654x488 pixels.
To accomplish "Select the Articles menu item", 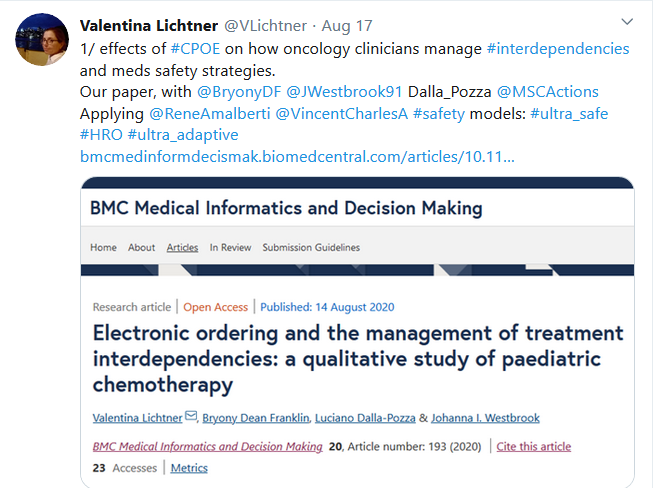I will click(x=182, y=247).
